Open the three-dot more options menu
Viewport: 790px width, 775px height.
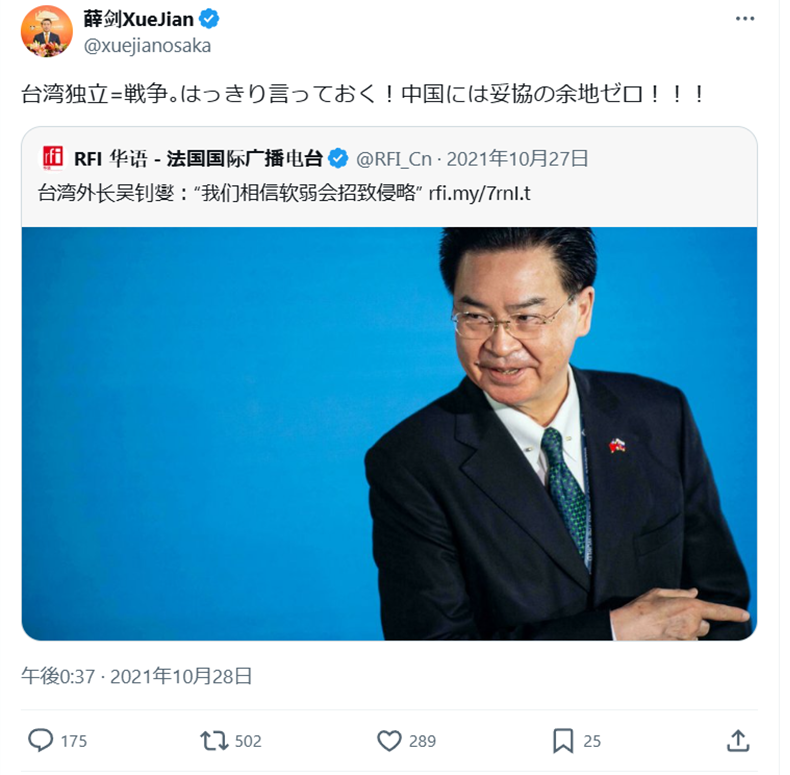coord(745,19)
